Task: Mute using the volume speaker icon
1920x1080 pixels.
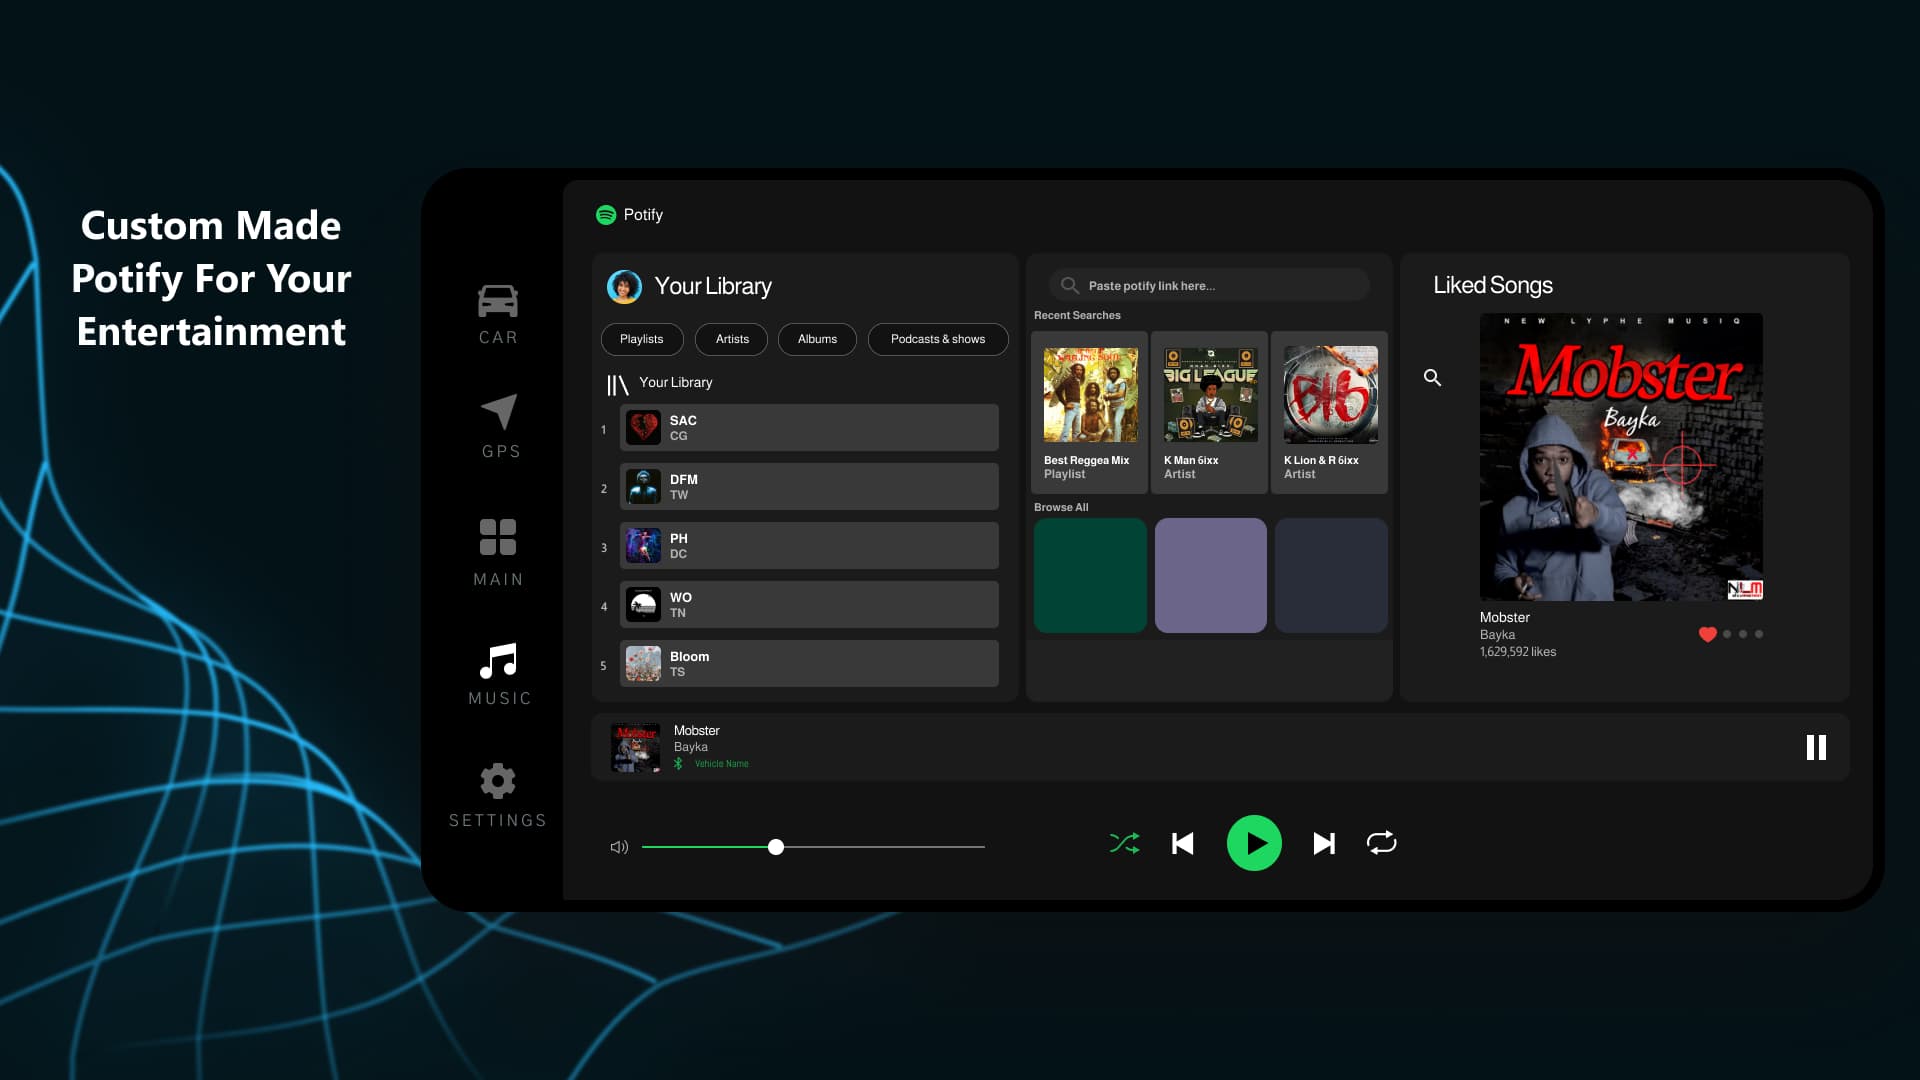Action: tap(619, 847)
